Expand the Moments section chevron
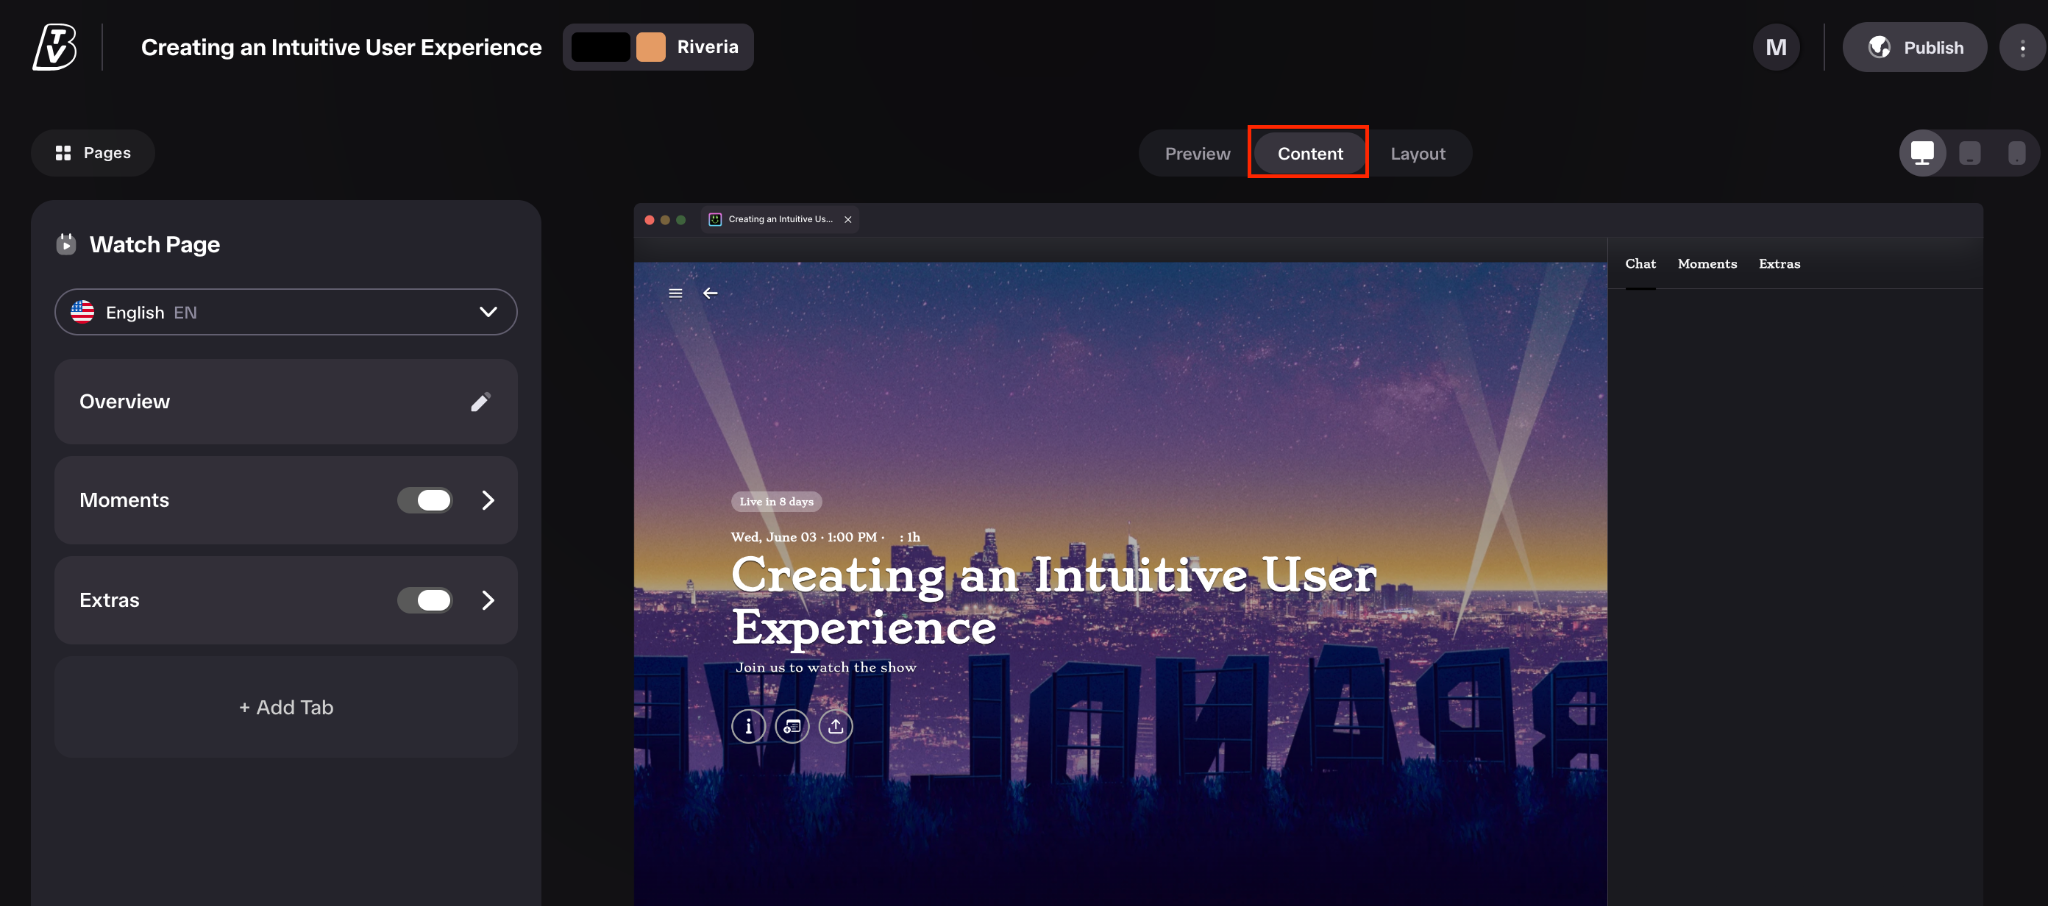This screenshot has width=2048, height=906. (x=488, y=500)
